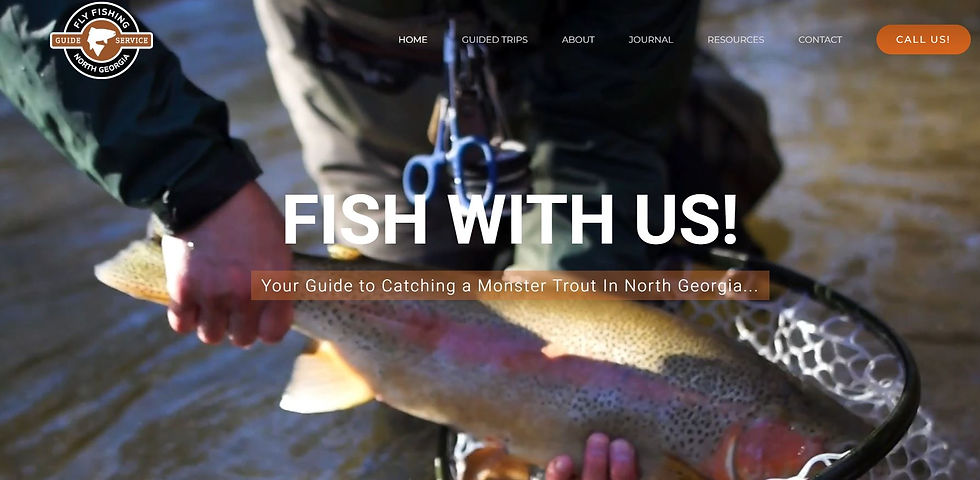Click the orange CALL US! button
This screenshot has width=980, height=480.
click(x=923, y=39)
